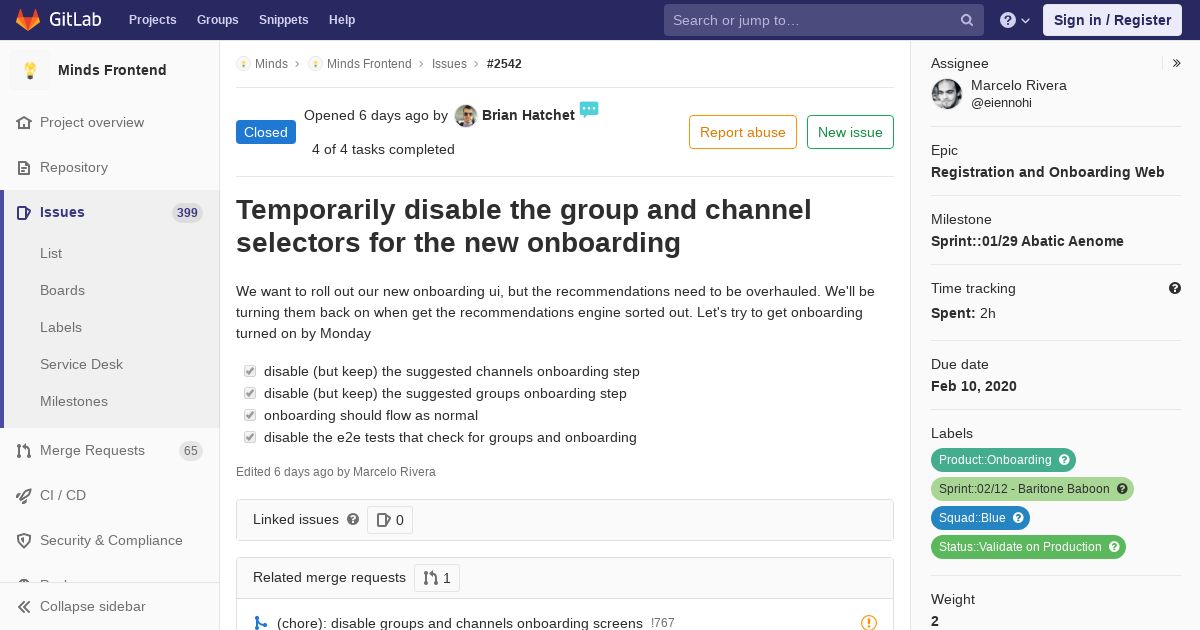
Task: Open the Projects menu
Action: click(153, 20)
